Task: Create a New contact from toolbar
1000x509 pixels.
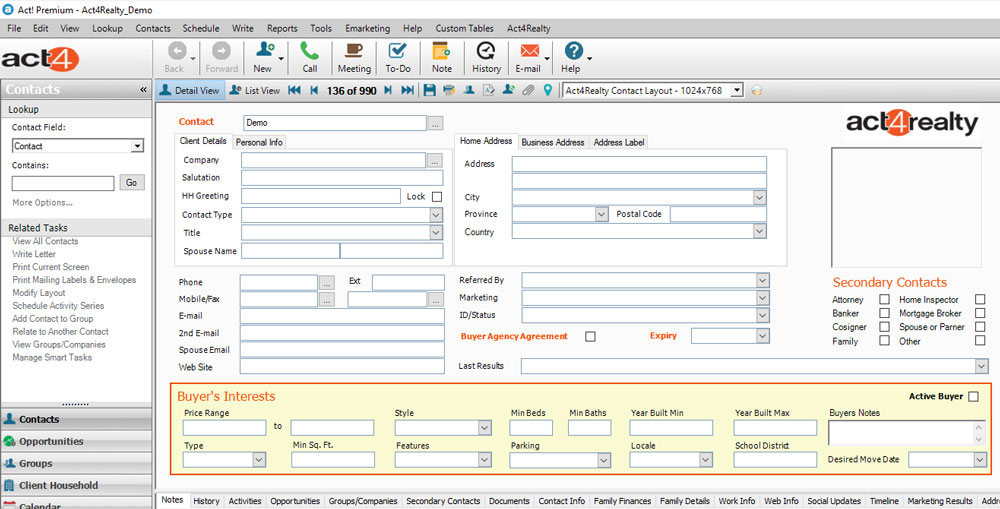Action: tap(264, 57)
